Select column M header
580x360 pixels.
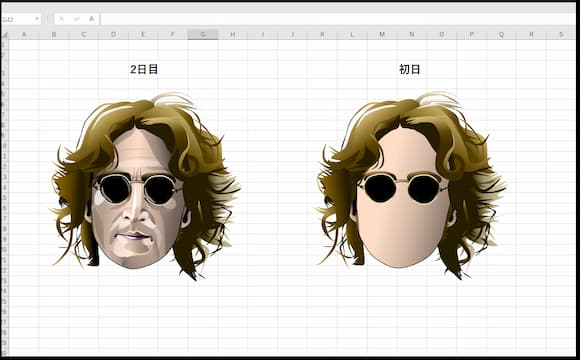coord(382,35)
